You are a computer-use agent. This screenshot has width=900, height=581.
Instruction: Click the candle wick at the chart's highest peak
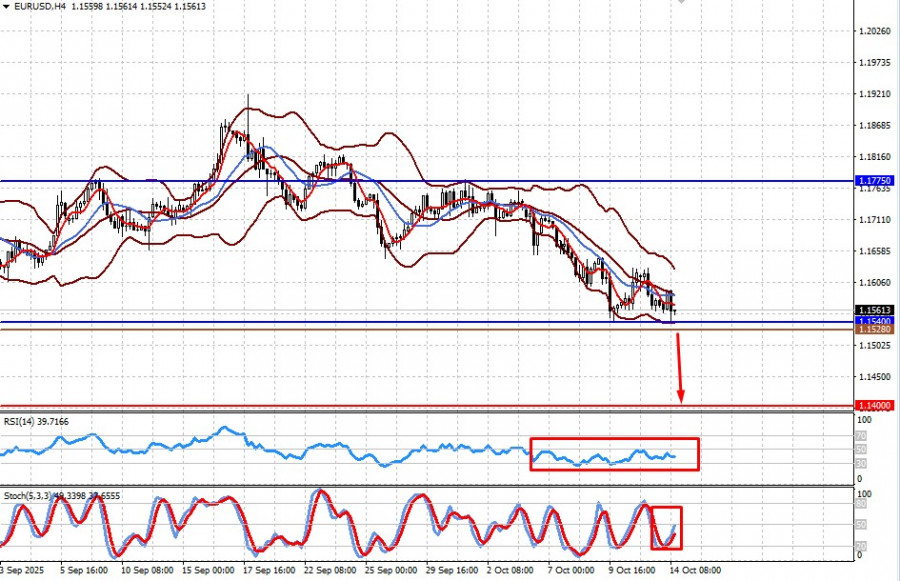coord(247,100)
